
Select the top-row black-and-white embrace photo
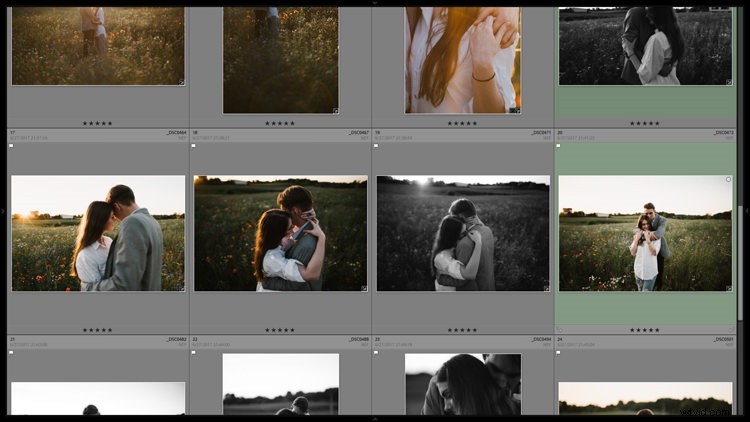pyautogui.click(x=645, y=46)
